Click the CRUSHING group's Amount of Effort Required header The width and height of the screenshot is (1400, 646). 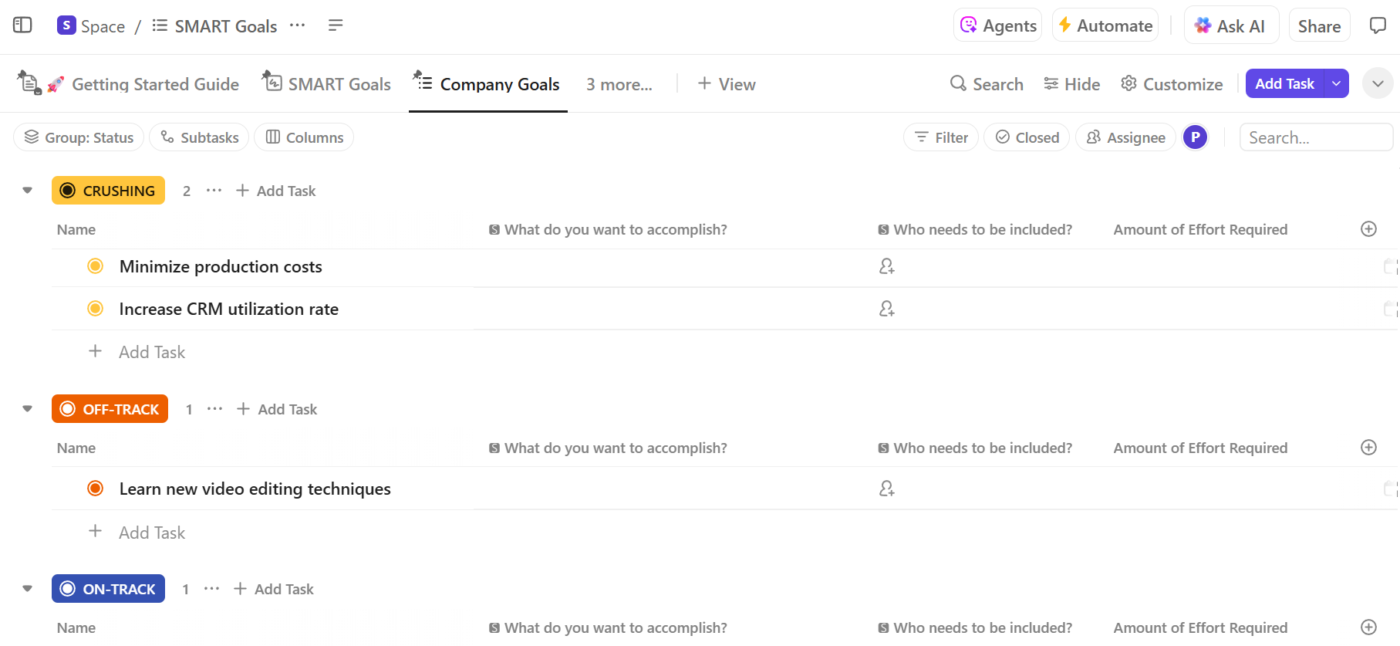(1200, 230)
